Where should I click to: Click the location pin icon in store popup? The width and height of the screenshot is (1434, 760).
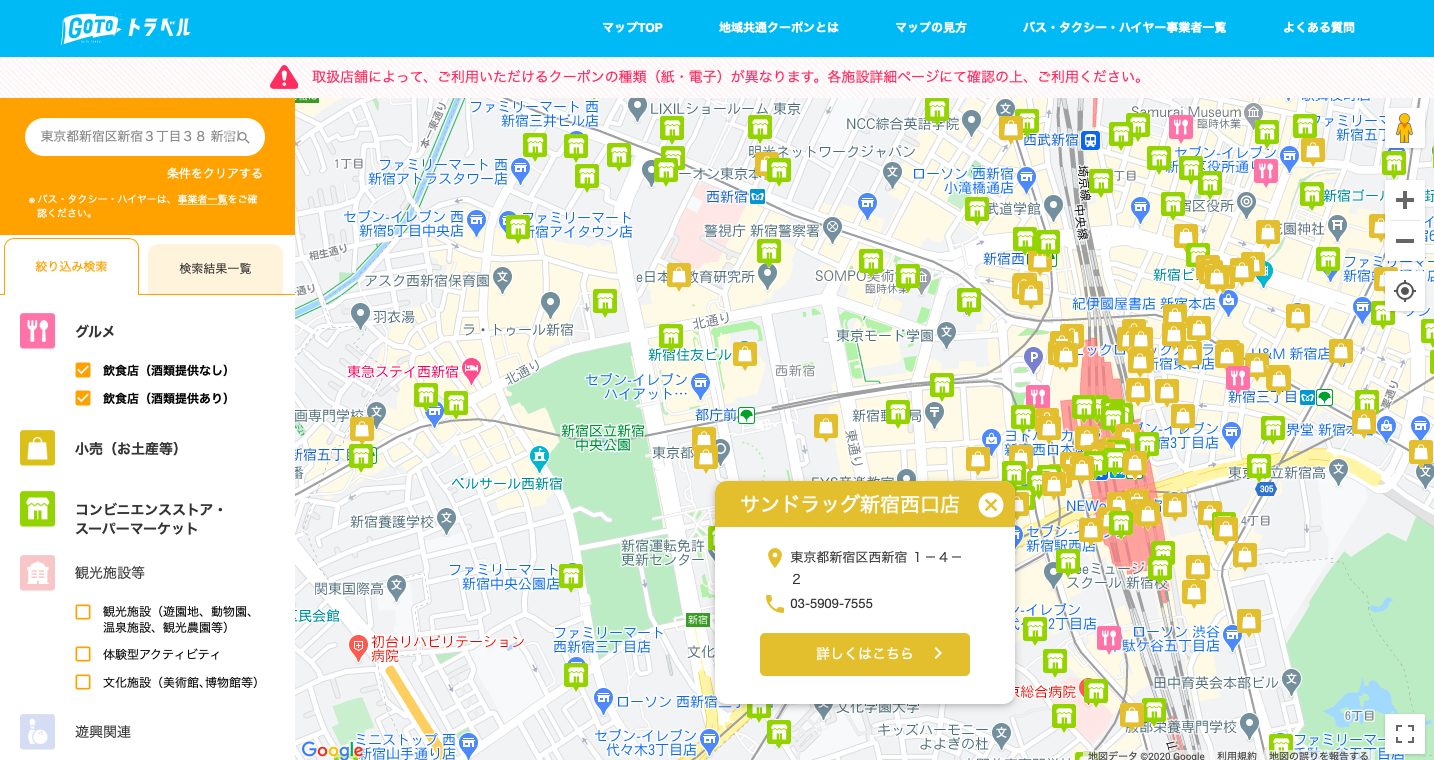point(774,558)
